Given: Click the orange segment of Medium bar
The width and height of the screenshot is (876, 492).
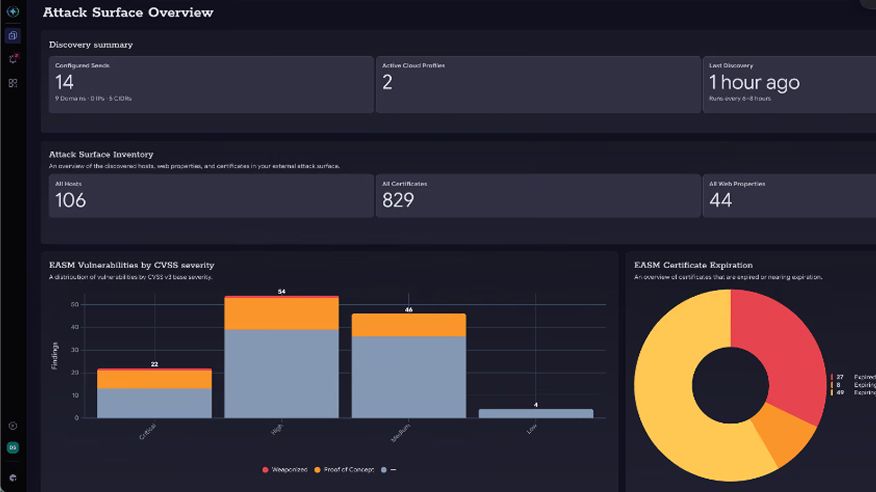Looking at the screenshot, I should point(408,325).
